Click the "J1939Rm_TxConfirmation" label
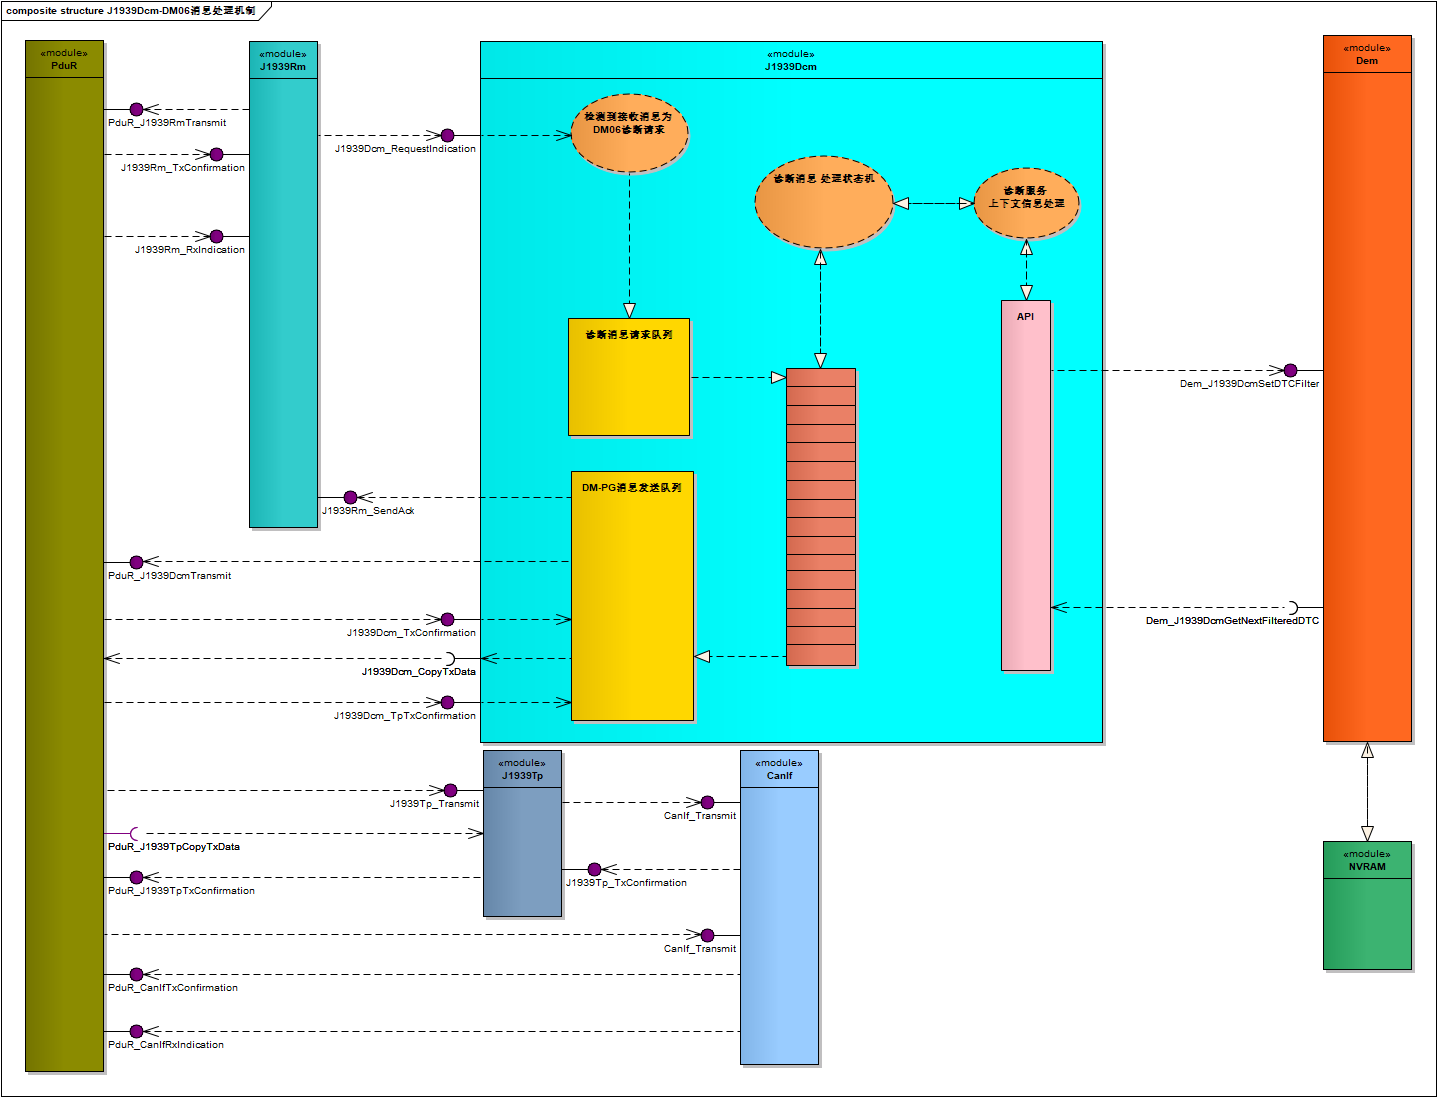Image resolution: width=1437 pixels, height=1097 pixels. click(x=183, y=168)
